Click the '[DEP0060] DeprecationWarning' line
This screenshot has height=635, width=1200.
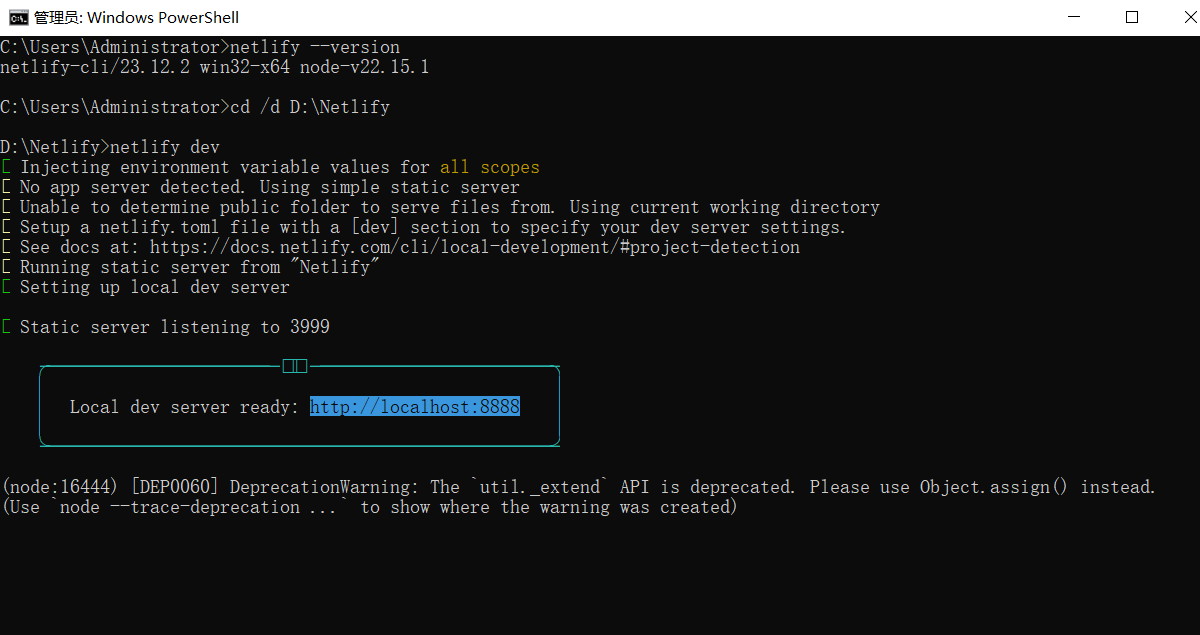[578, 487]
